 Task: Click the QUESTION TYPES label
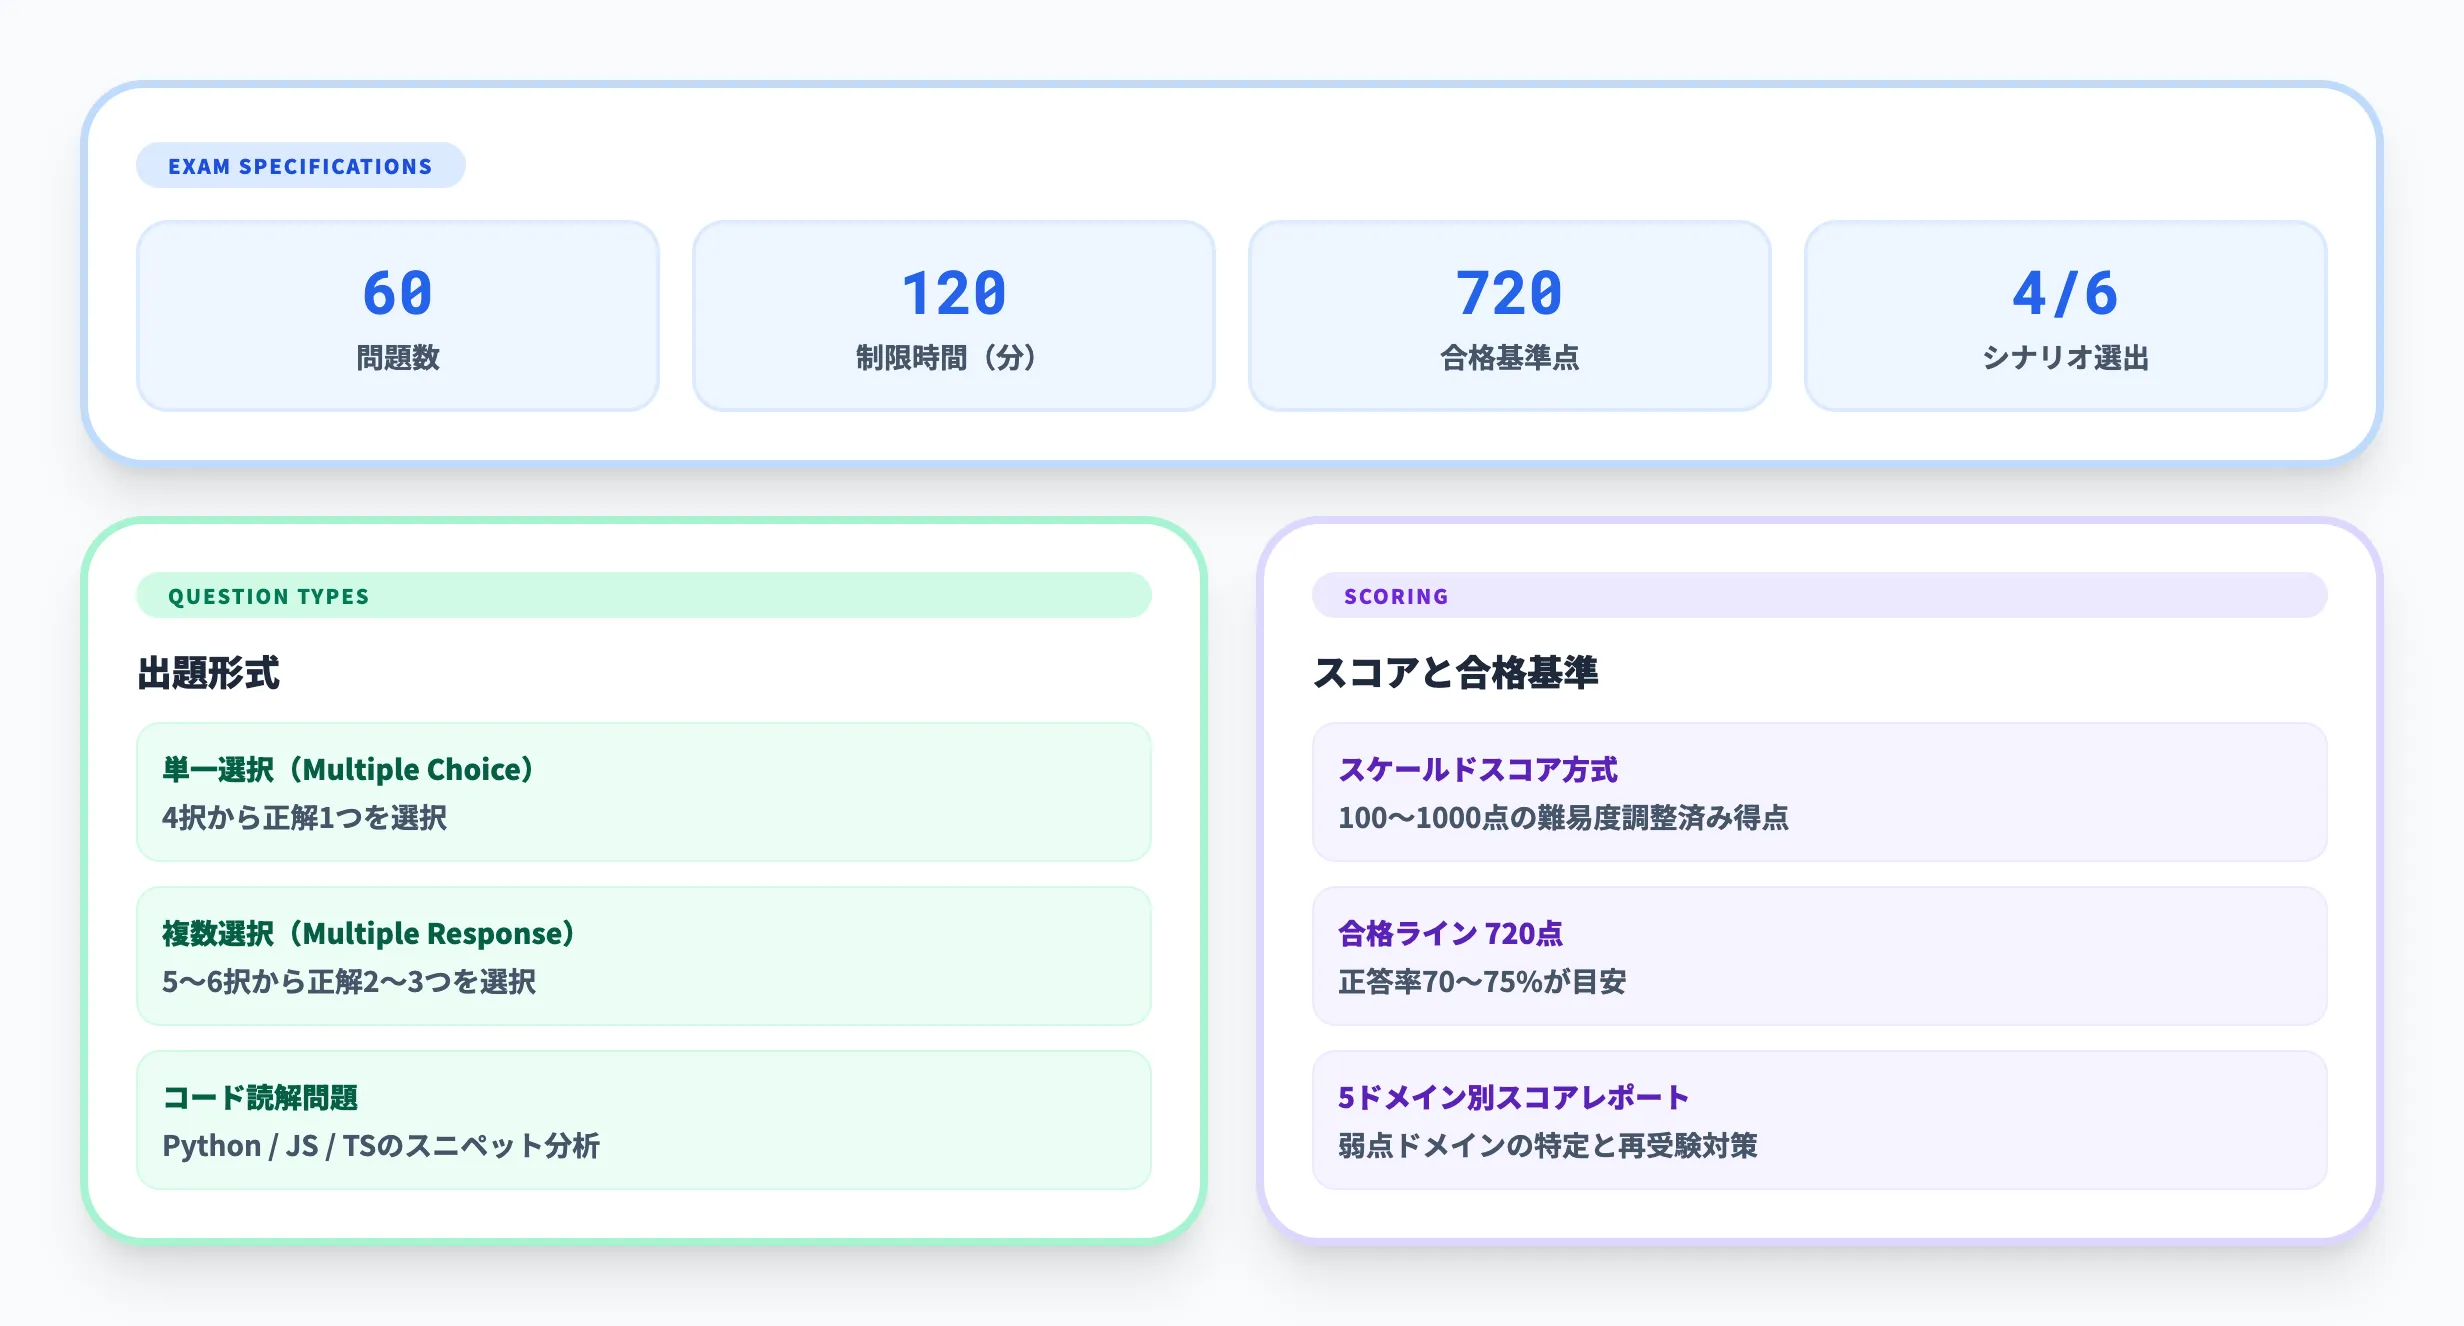[644, 596]
